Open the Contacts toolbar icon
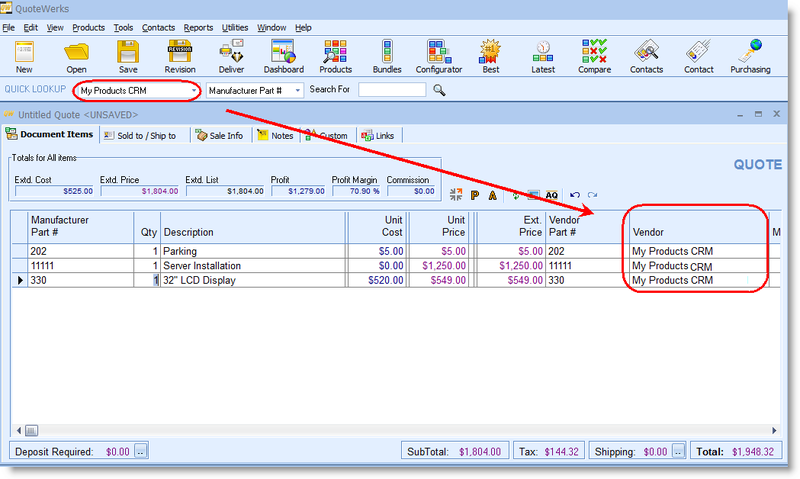The image size is (800, 479). [646, 57]
